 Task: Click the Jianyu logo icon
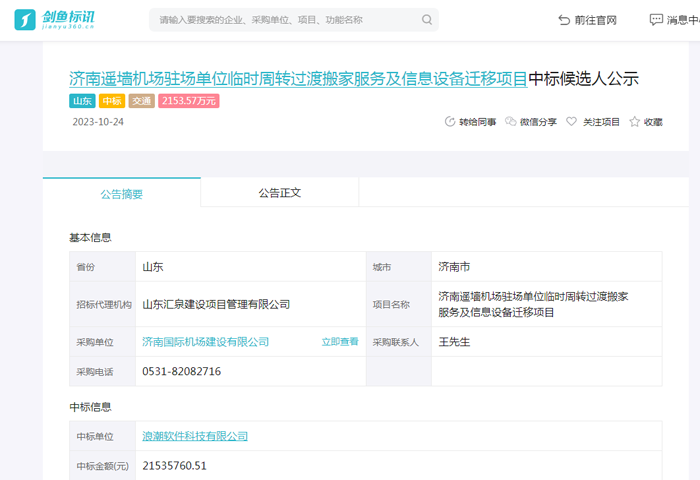coord(26,20)
